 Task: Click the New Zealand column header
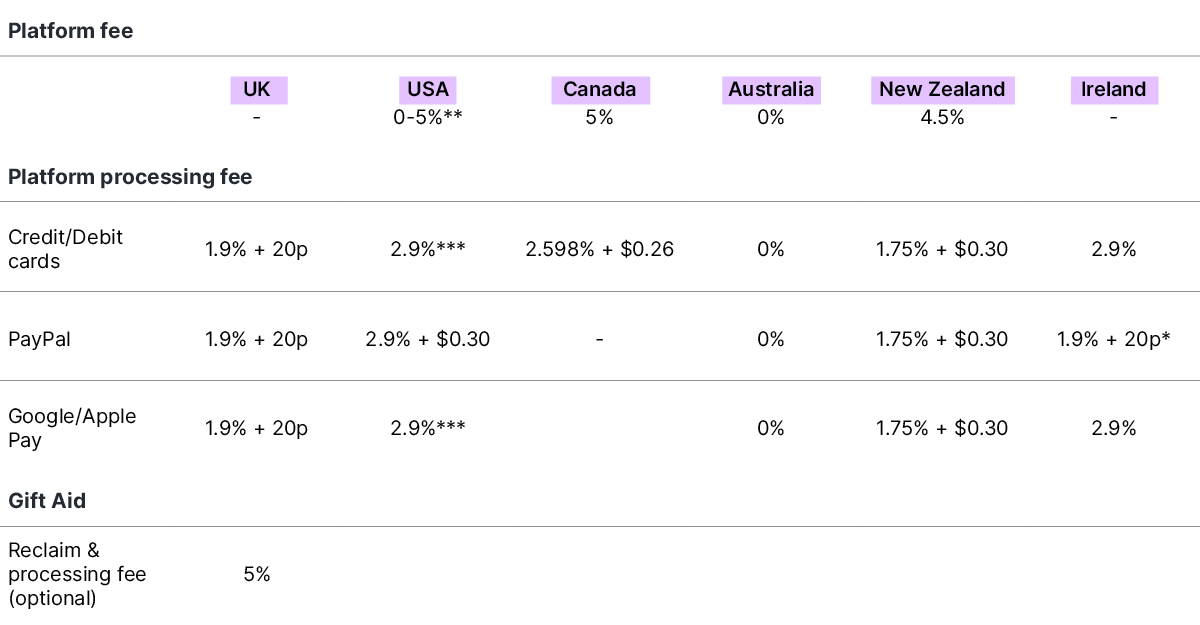[942, 89]
